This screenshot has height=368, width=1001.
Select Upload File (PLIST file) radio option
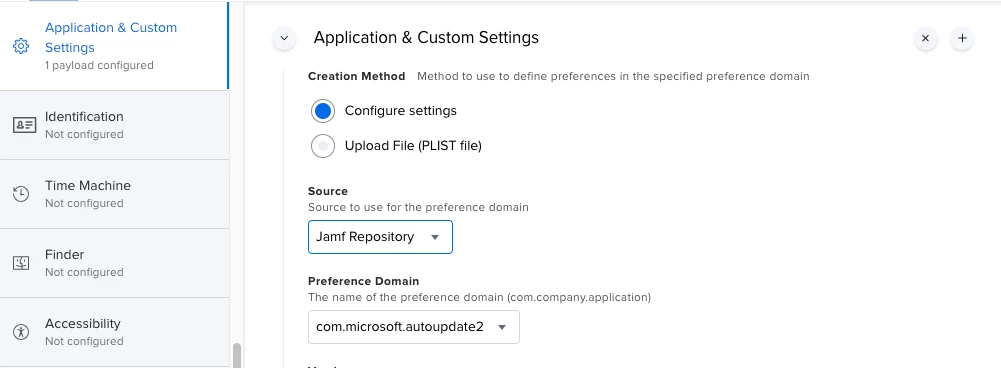323,146
